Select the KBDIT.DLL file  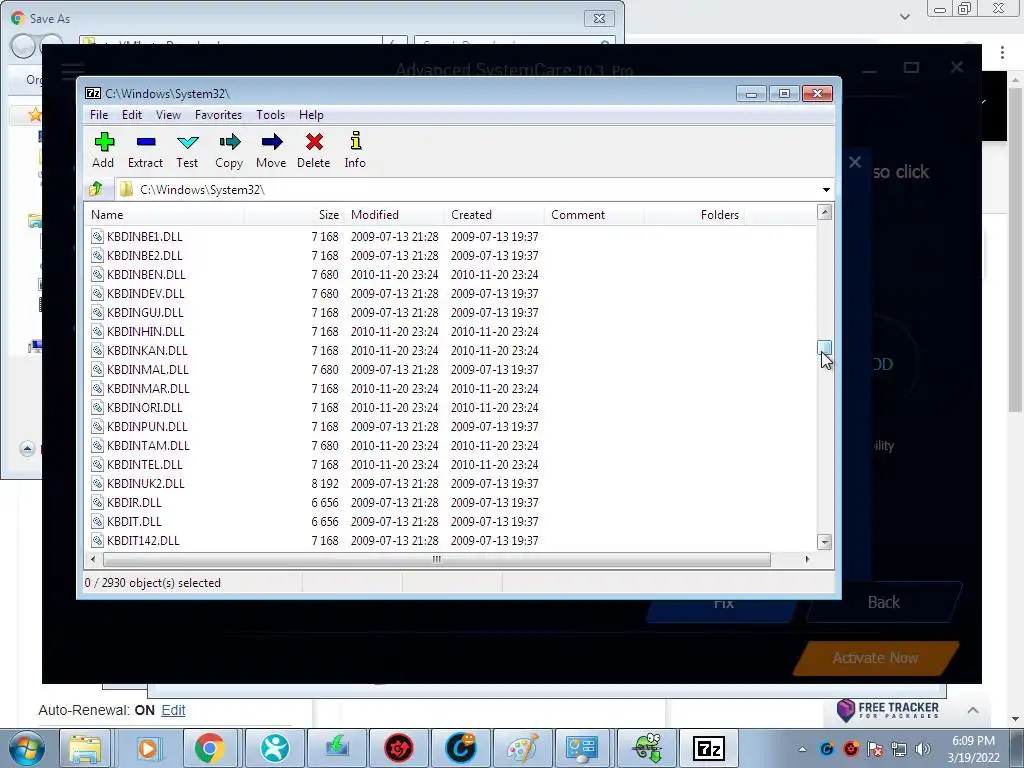pyautogui.click(x=135, y=520)
